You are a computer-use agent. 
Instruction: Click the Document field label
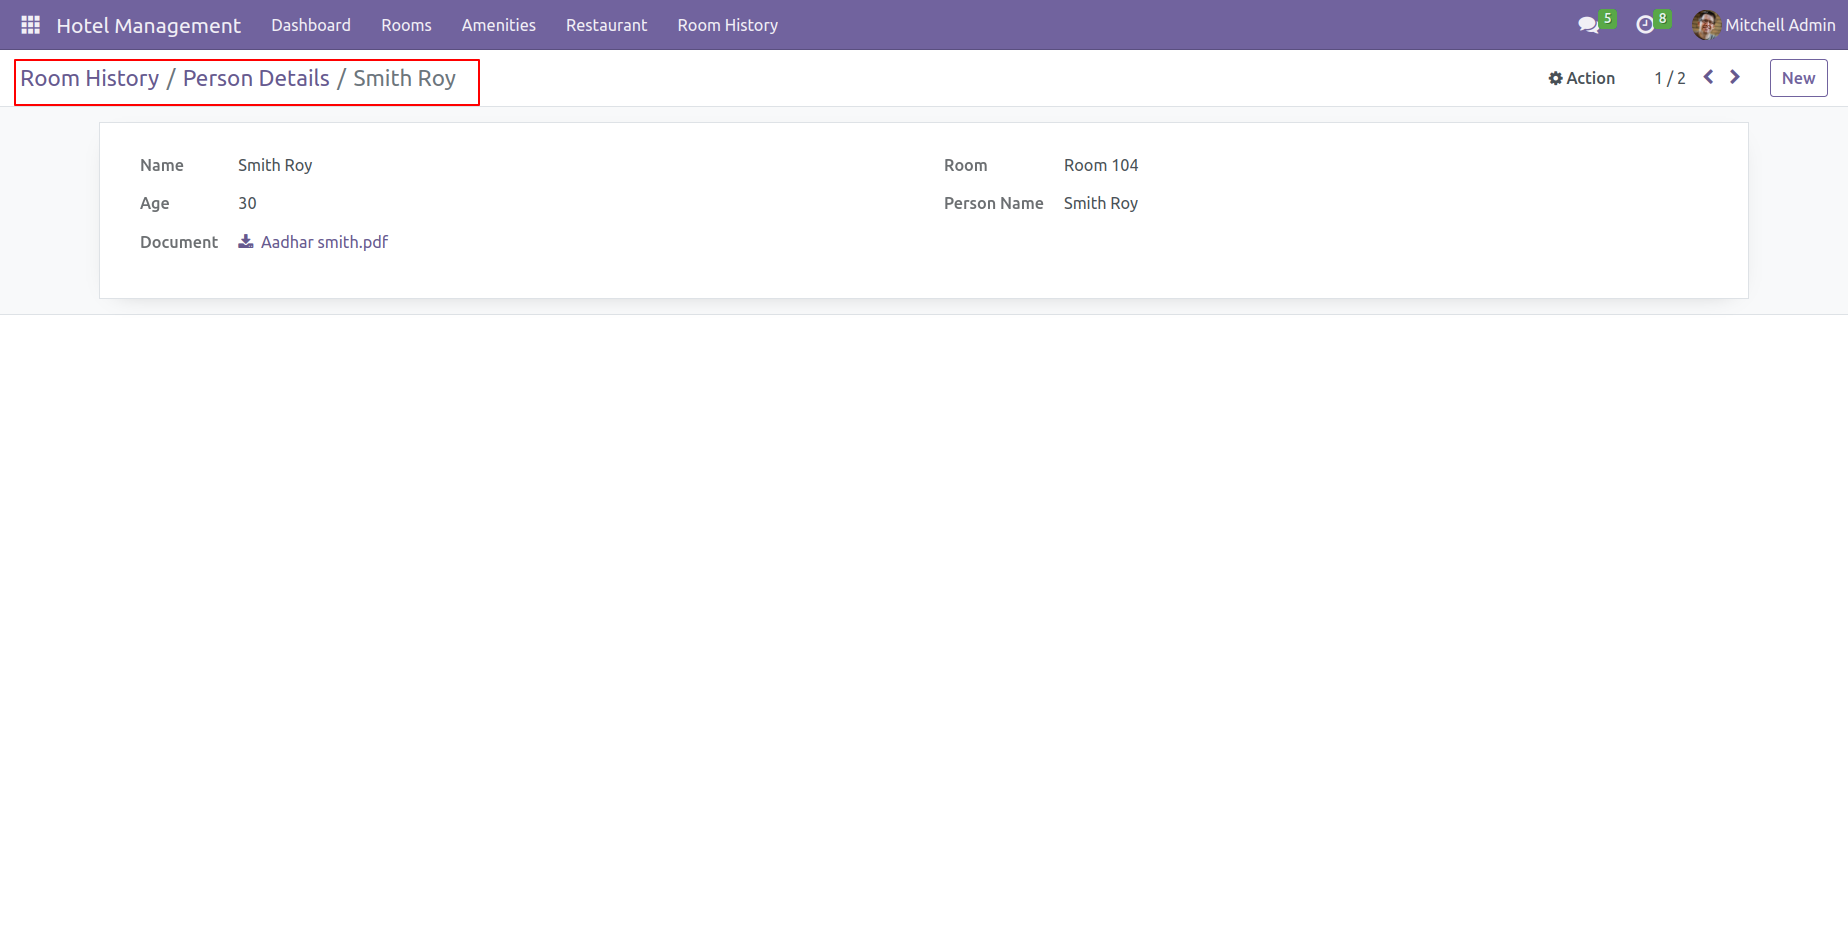[179, 242]
